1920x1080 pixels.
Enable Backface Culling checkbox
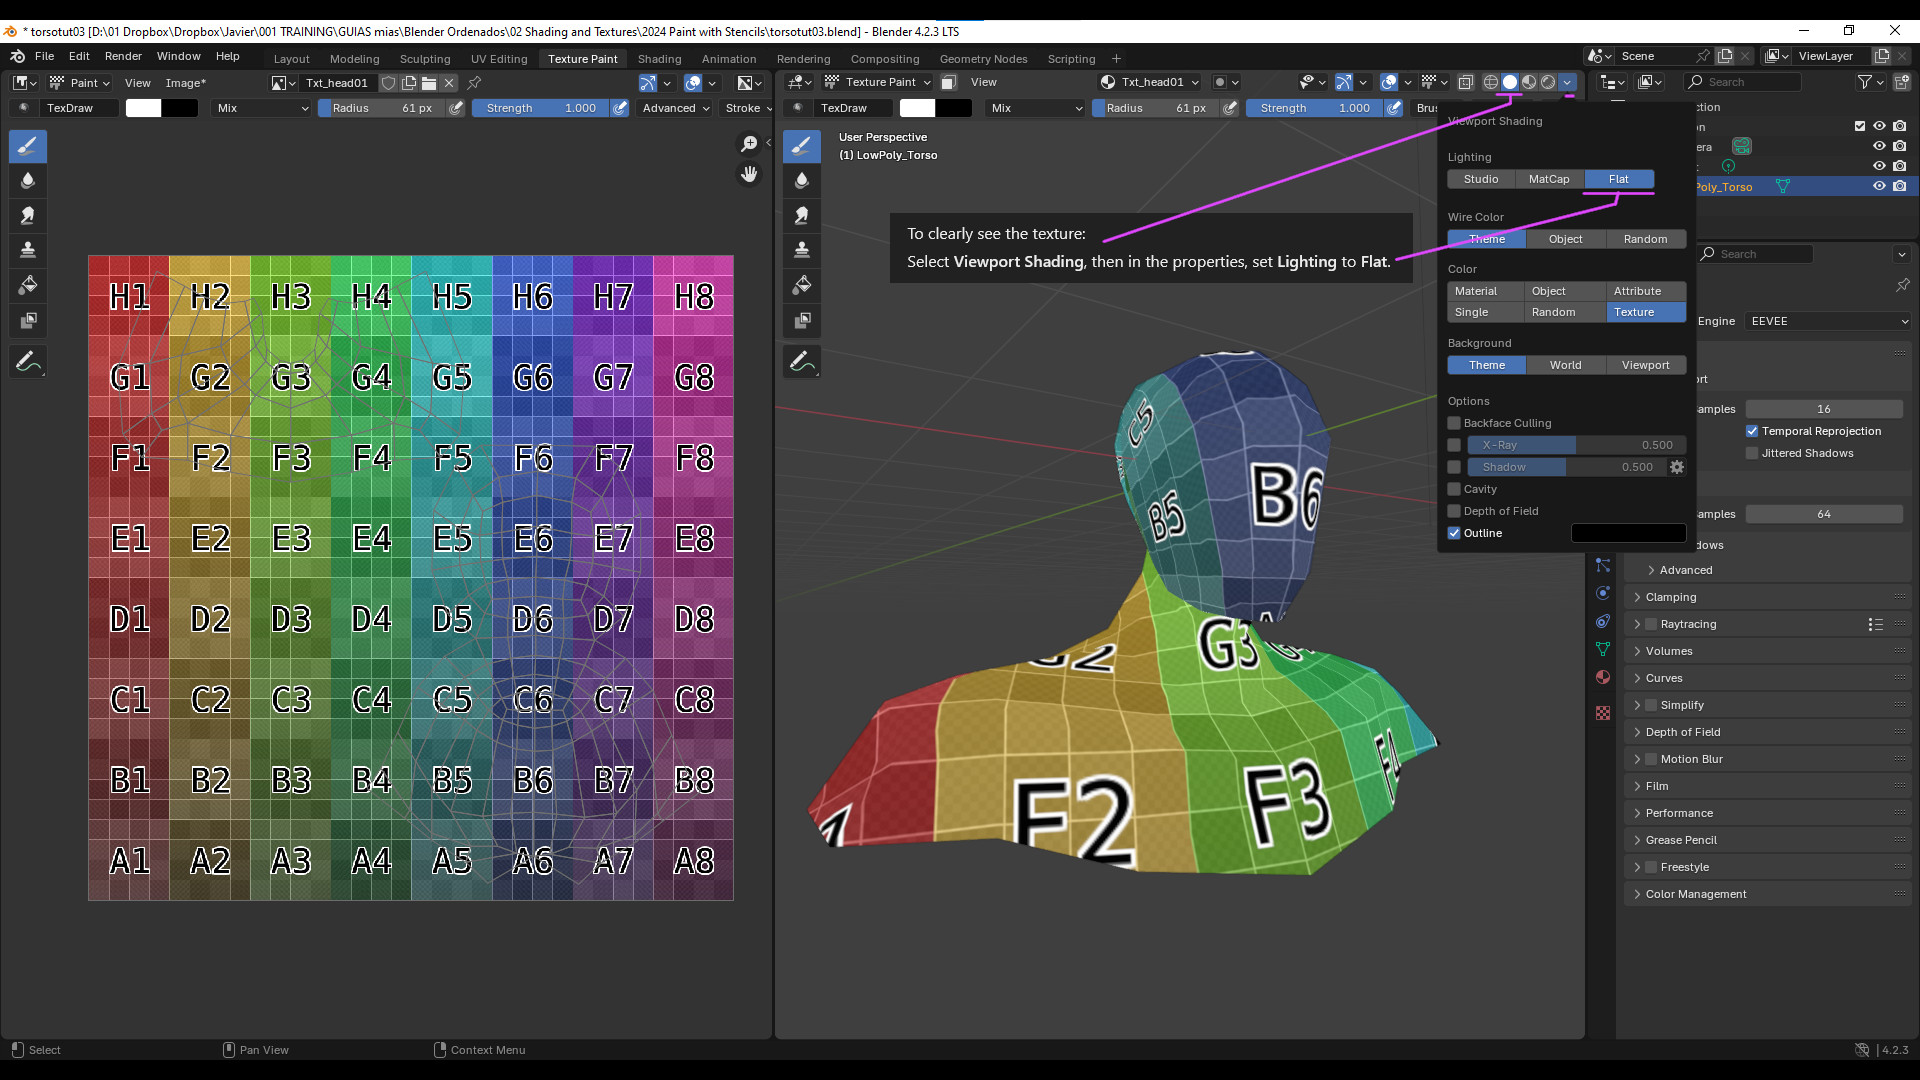coord(1454,423)
